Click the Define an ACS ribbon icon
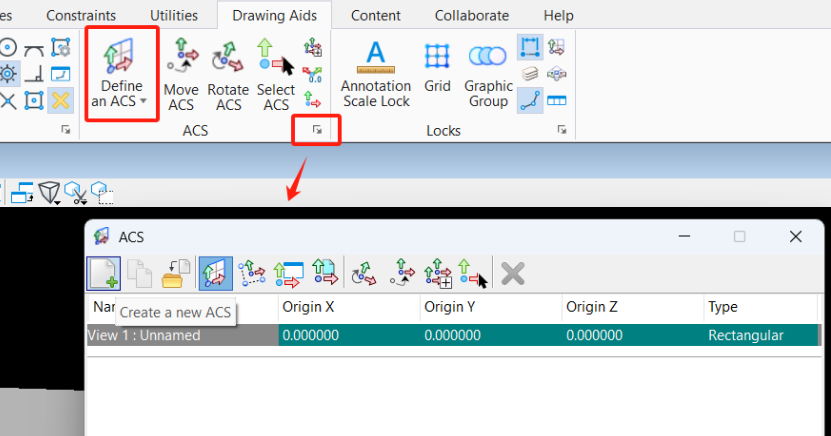Image resolution: width=831 pixels, height=436 pixels. click(x=121, y=56)
